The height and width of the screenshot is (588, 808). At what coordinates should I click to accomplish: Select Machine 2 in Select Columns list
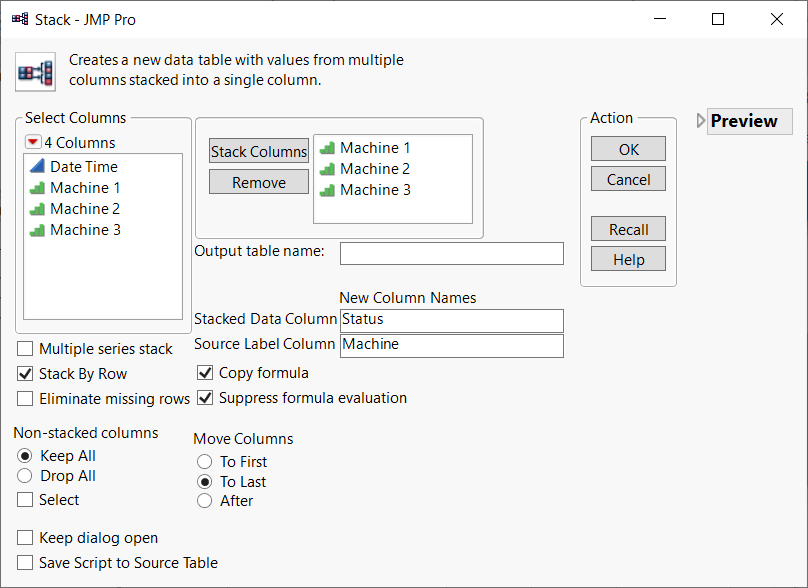coord(85,209)
